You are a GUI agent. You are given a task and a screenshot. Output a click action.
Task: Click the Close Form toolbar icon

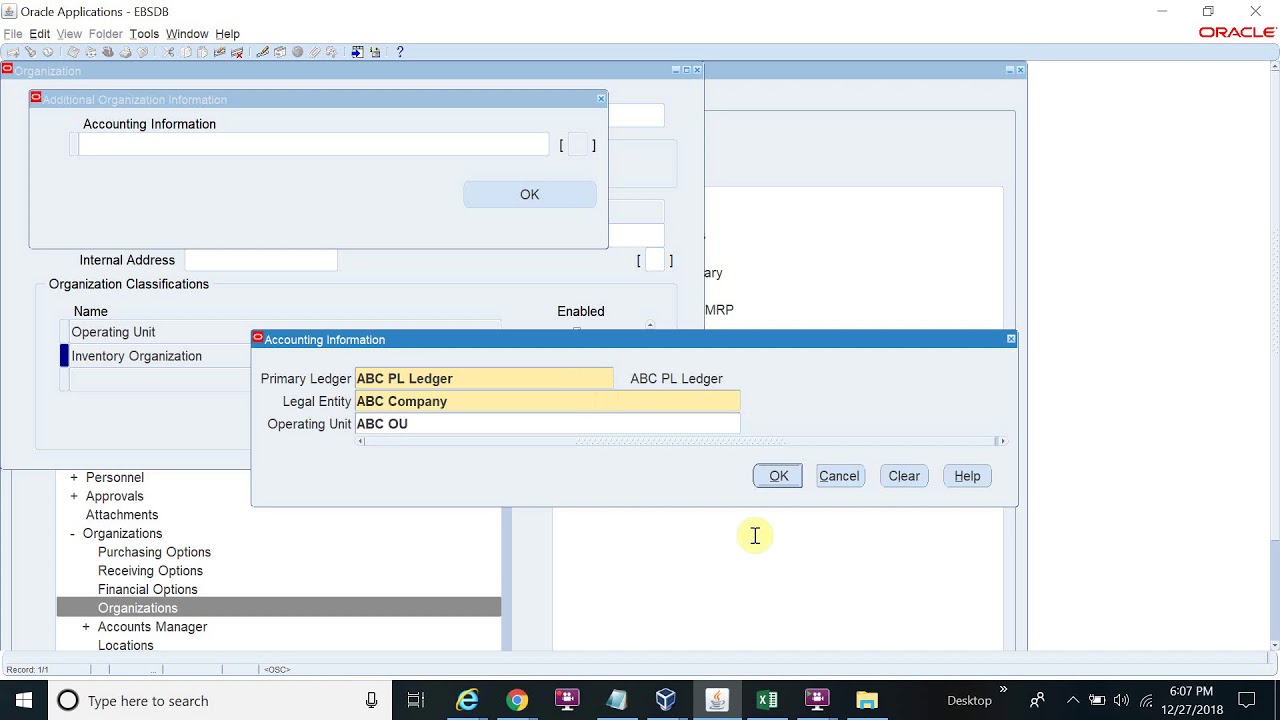tap(143, 52)
